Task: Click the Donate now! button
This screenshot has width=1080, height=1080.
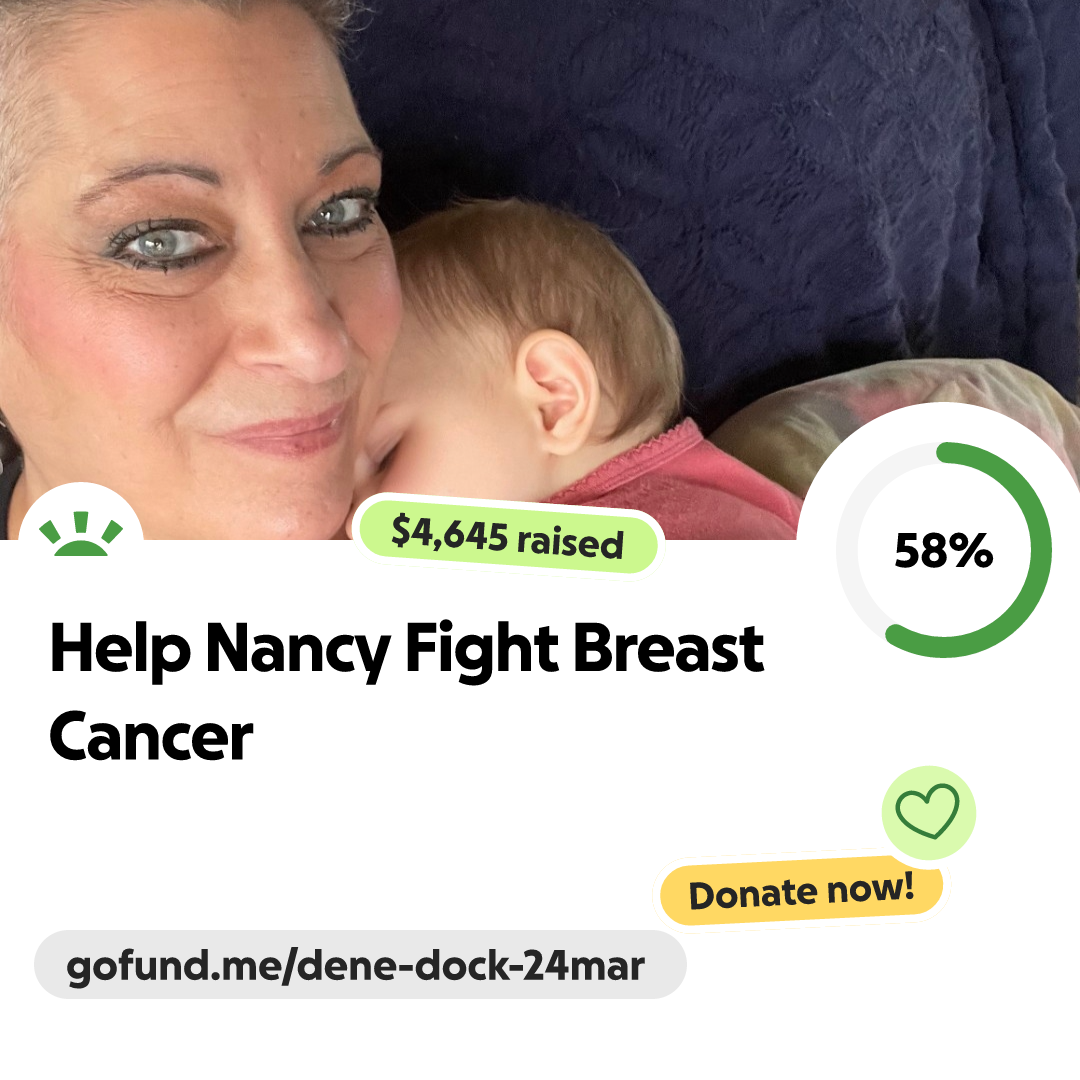Action: pos(801,892)
